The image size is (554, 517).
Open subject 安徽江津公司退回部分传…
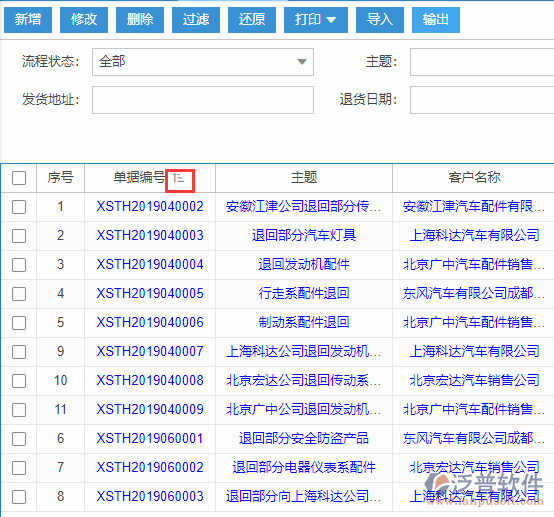[304, 207]
